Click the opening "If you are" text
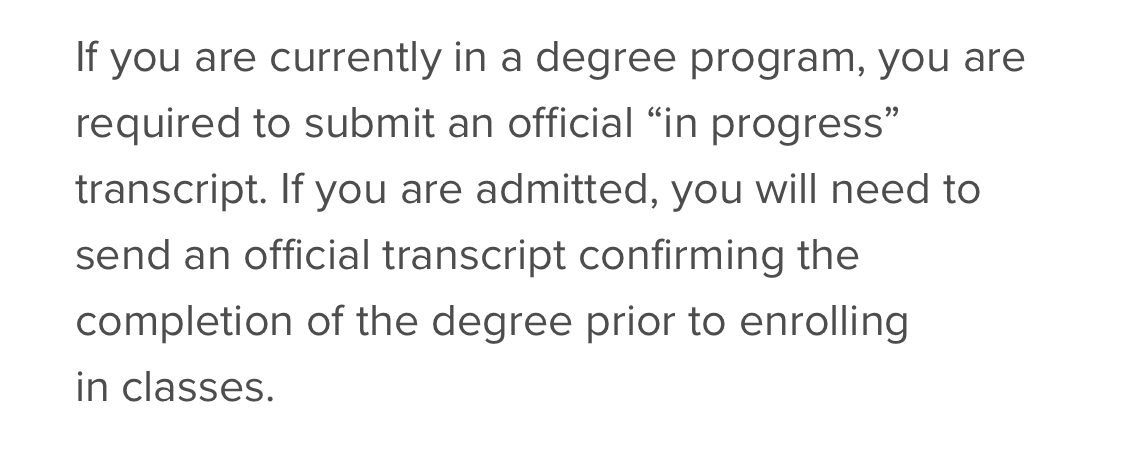This screenshot has height=454, width=1125. (166, 60)
